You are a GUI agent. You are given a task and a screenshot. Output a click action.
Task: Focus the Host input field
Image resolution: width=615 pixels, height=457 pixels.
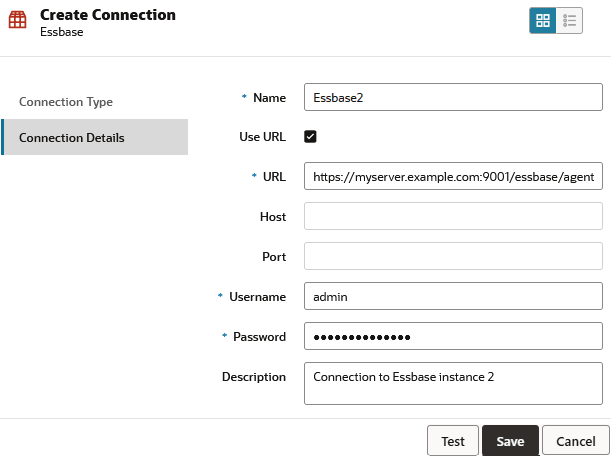click(453, 217)
